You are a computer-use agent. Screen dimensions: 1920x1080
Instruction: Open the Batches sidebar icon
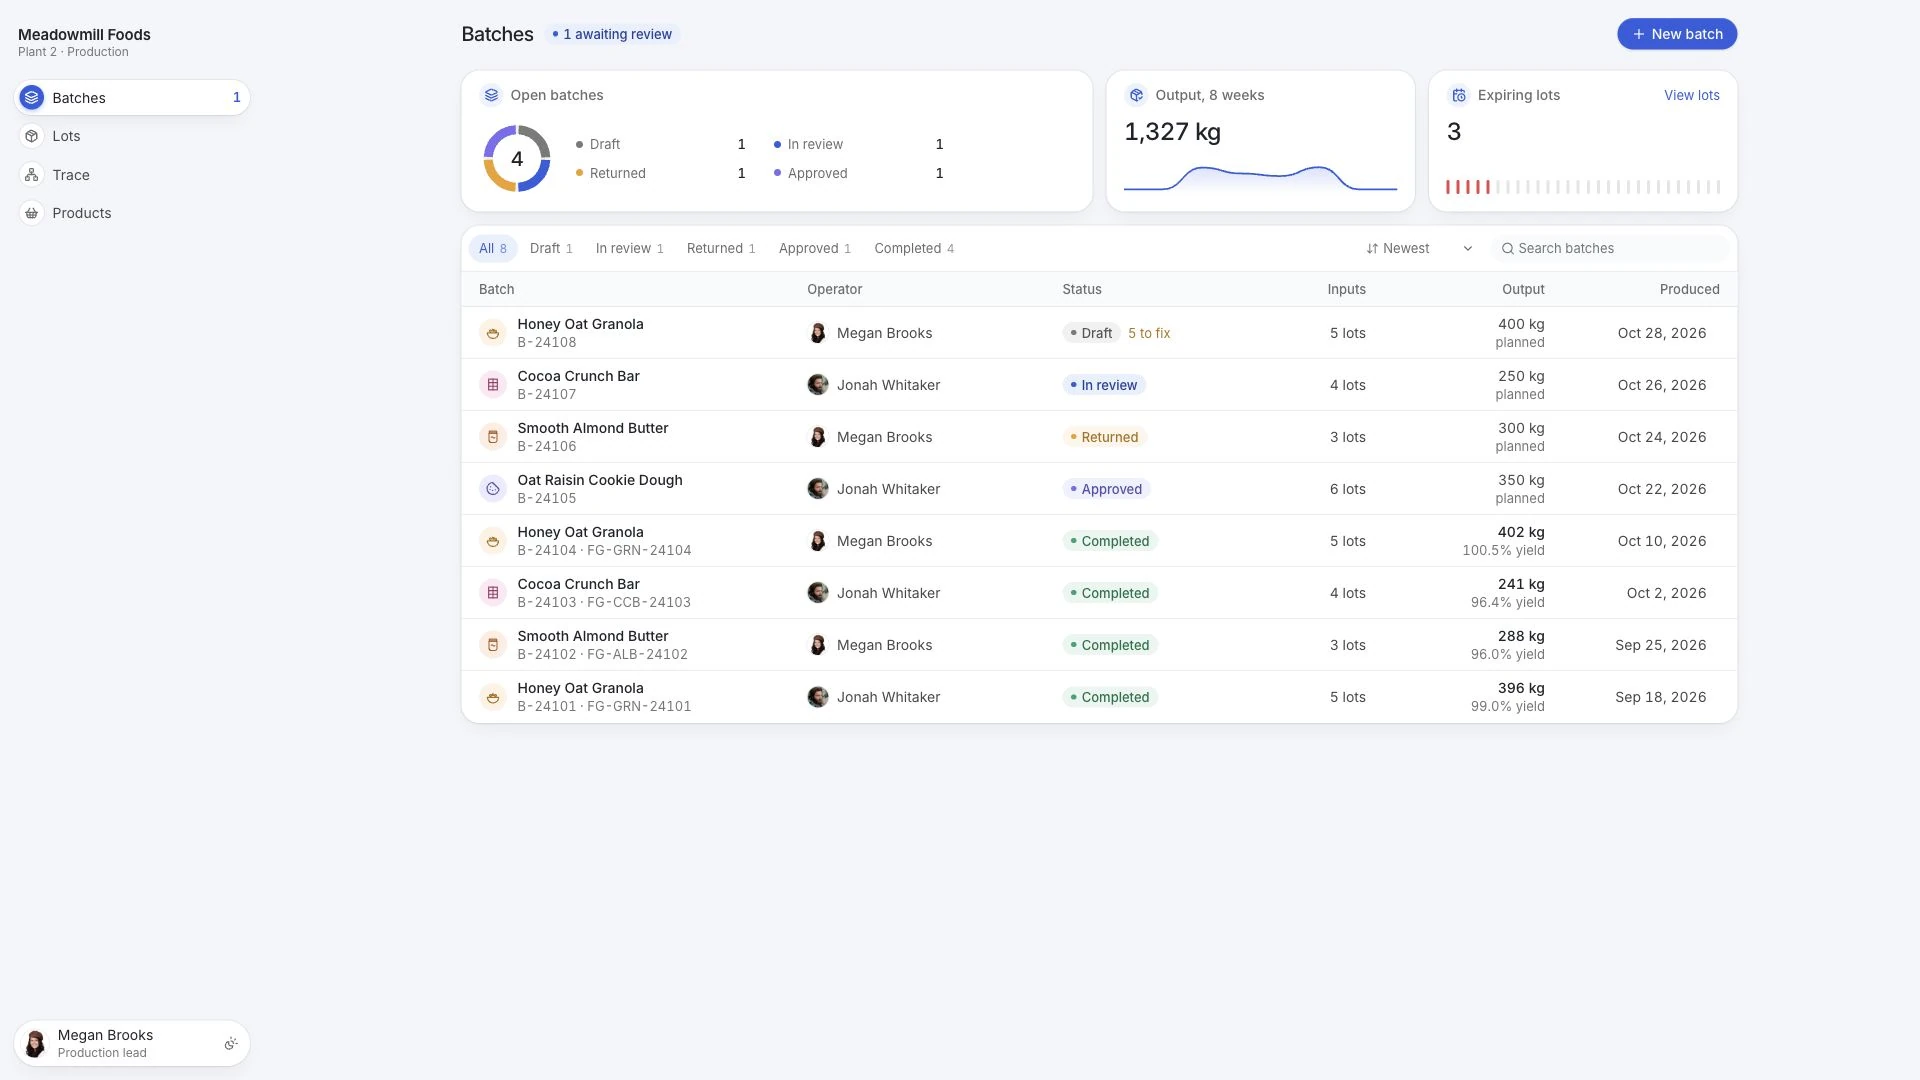pos(32,98)
